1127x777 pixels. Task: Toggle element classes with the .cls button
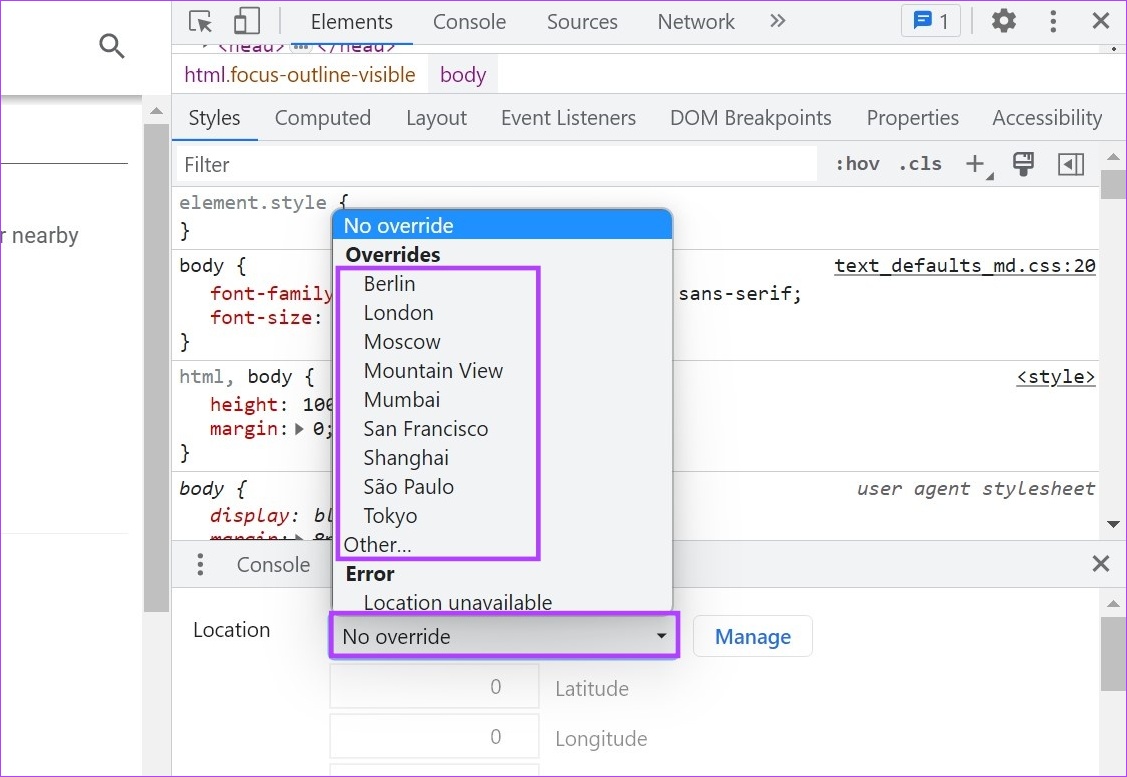click(919, 163)
